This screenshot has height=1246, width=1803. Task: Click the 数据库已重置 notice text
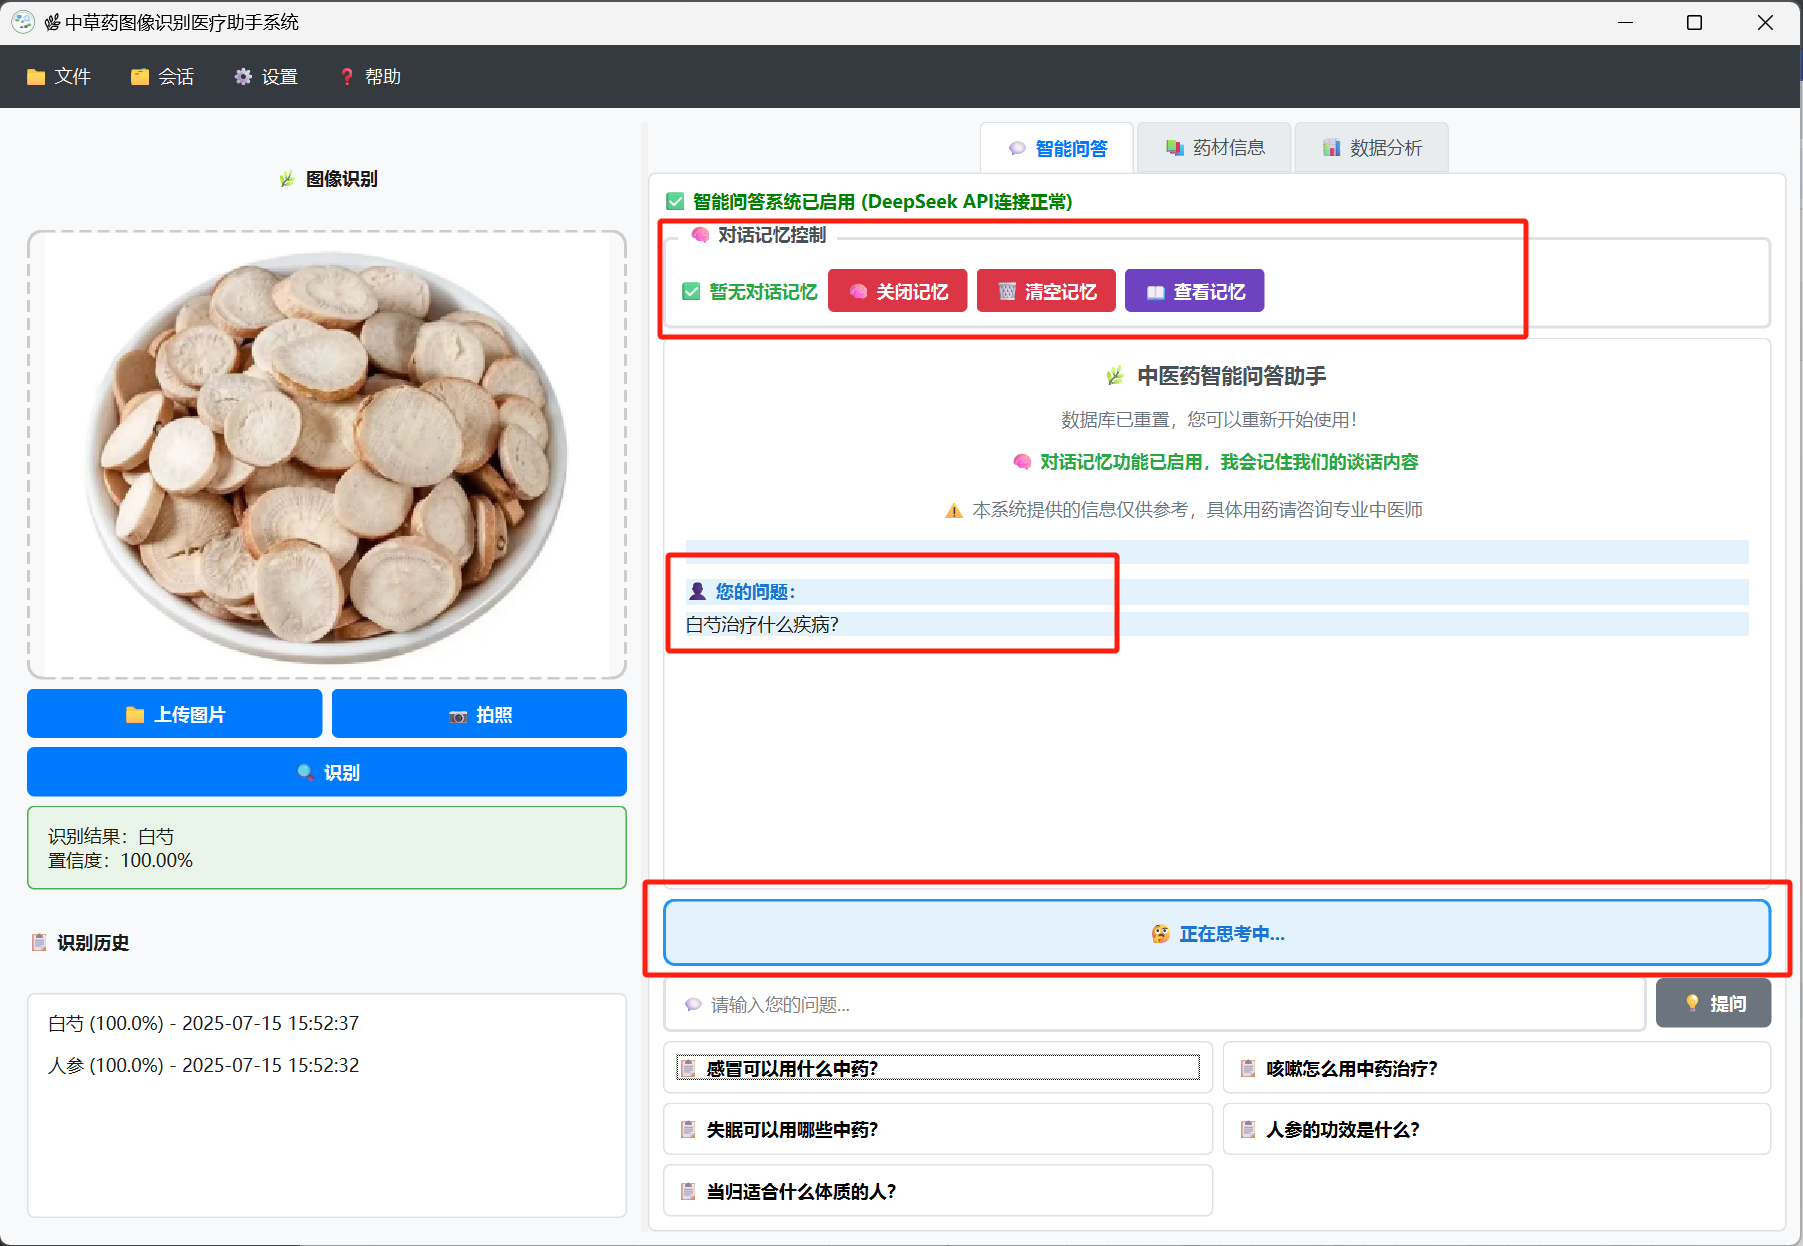[1209, 420]
